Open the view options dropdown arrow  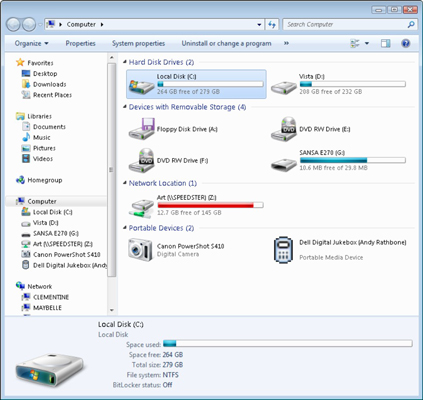[x=367, y=43]
